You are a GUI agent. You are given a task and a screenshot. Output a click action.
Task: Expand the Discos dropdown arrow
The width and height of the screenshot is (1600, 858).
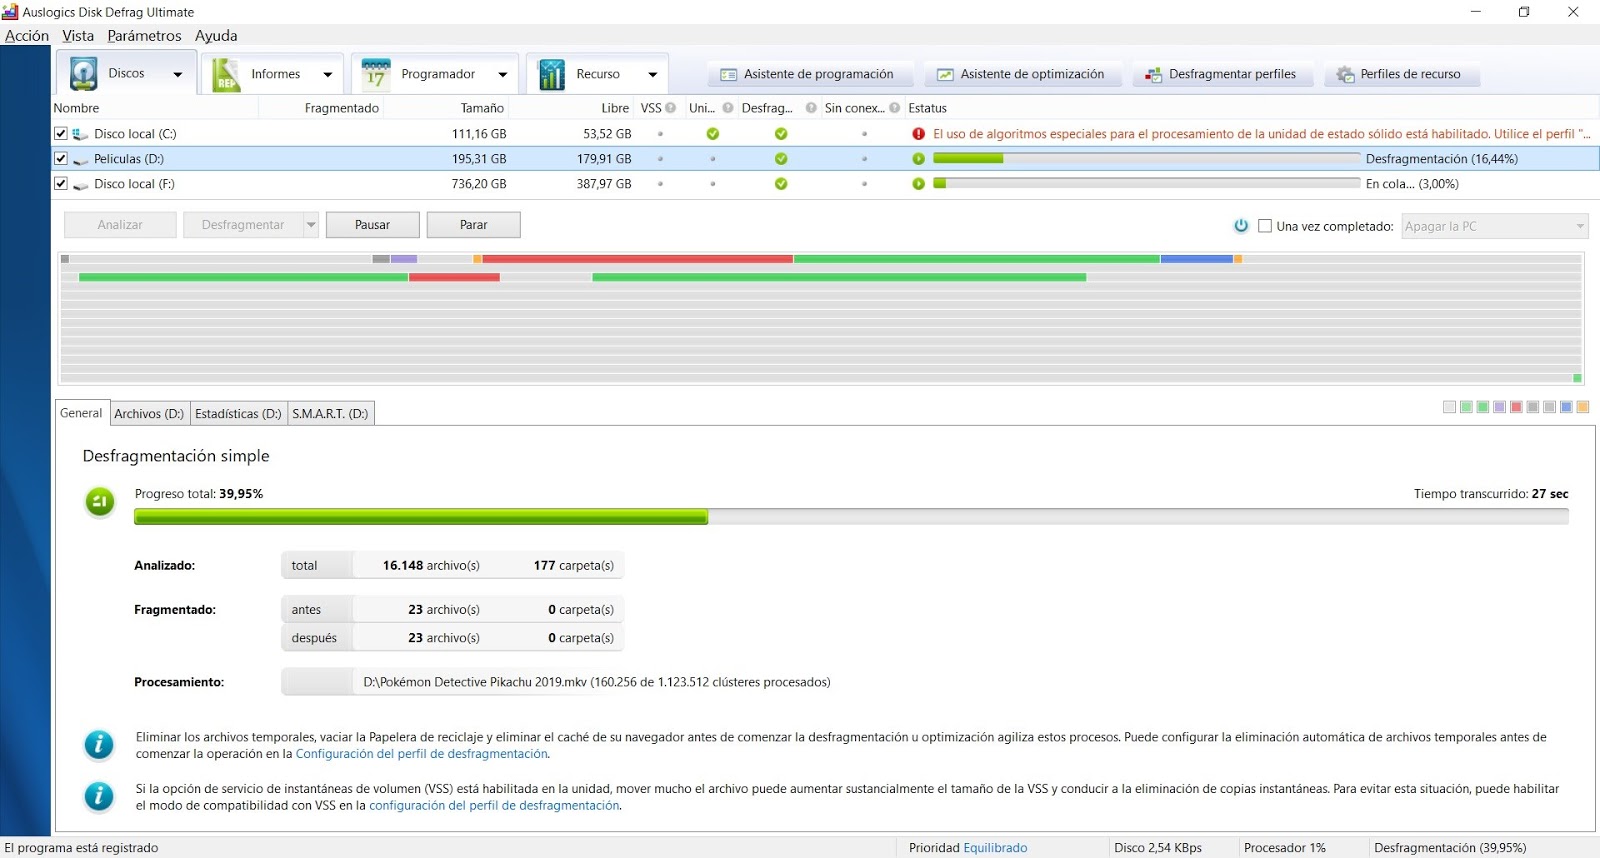178,74
